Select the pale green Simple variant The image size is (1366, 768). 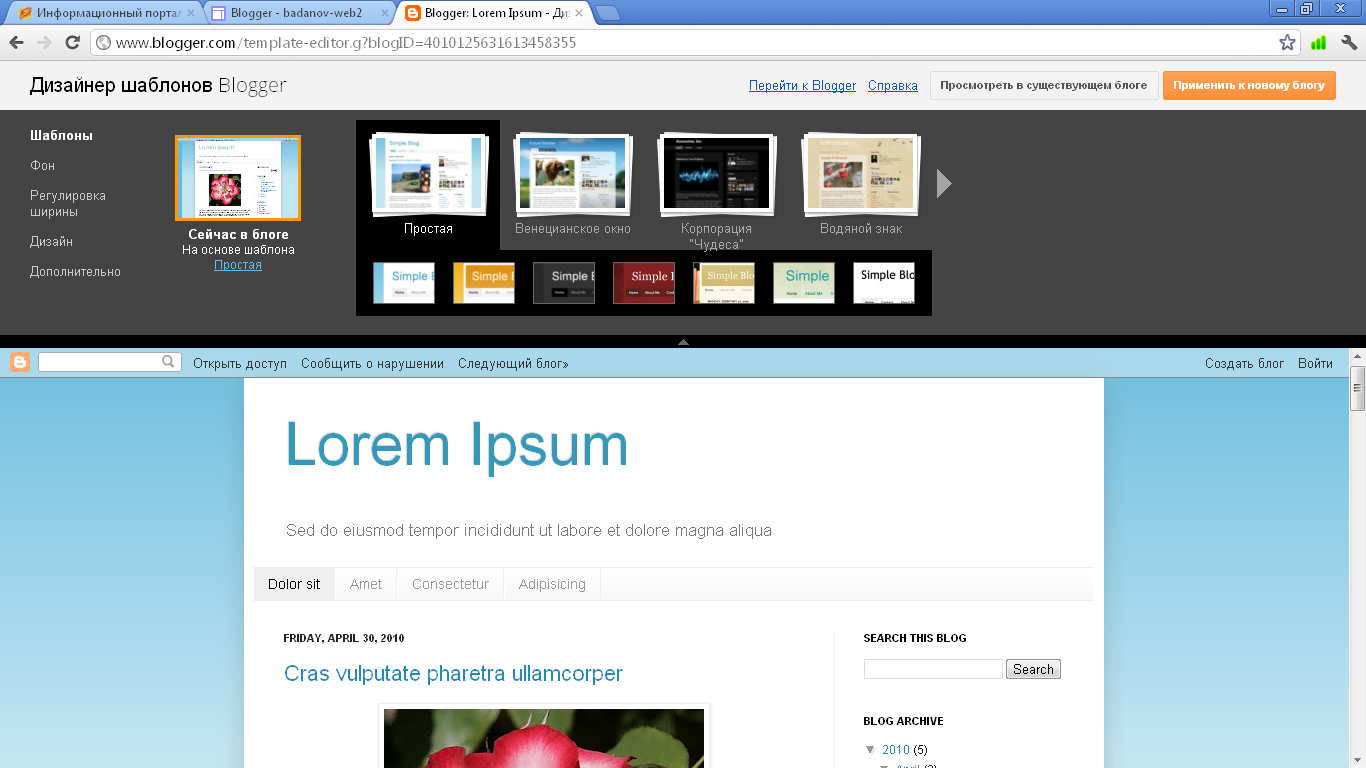(x=804, y=283)
